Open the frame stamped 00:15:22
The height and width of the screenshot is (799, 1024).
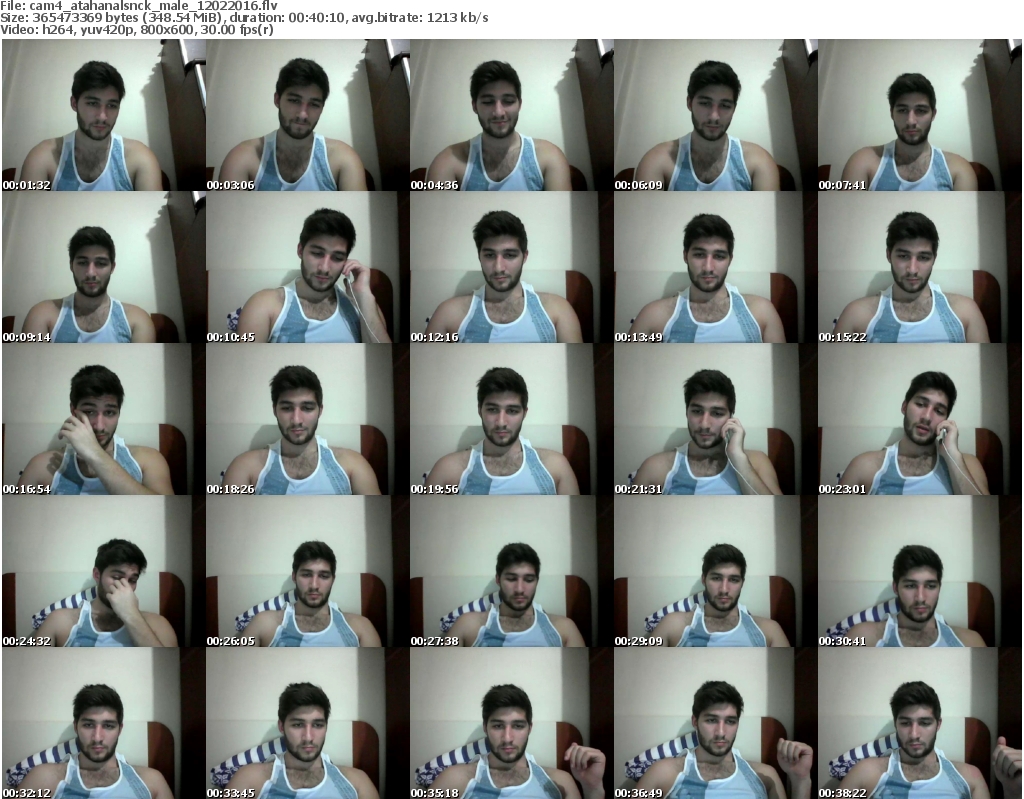click(920, 267)
